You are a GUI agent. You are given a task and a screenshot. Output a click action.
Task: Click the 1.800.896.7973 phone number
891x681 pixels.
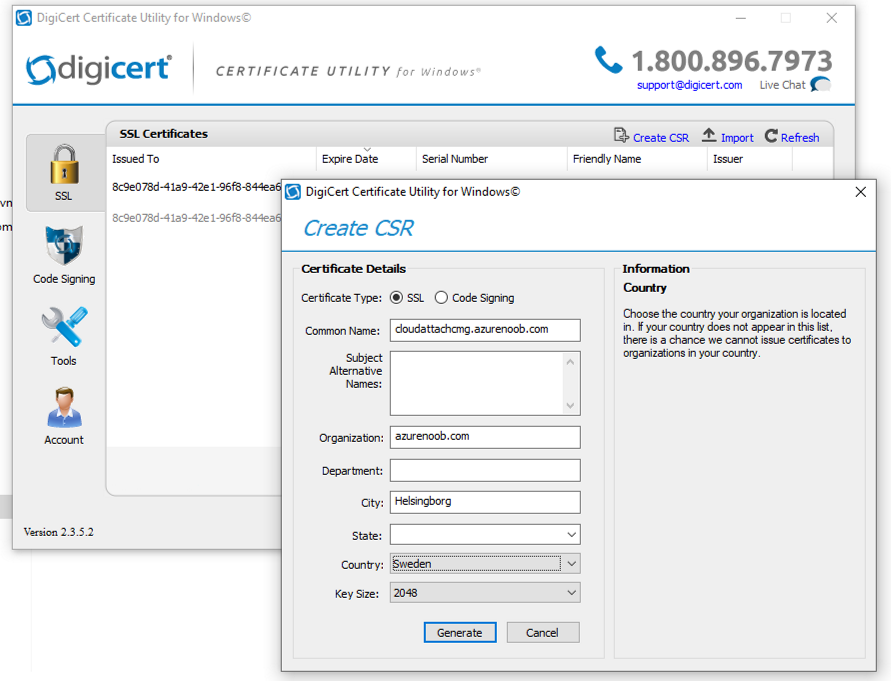coord(732,61)
